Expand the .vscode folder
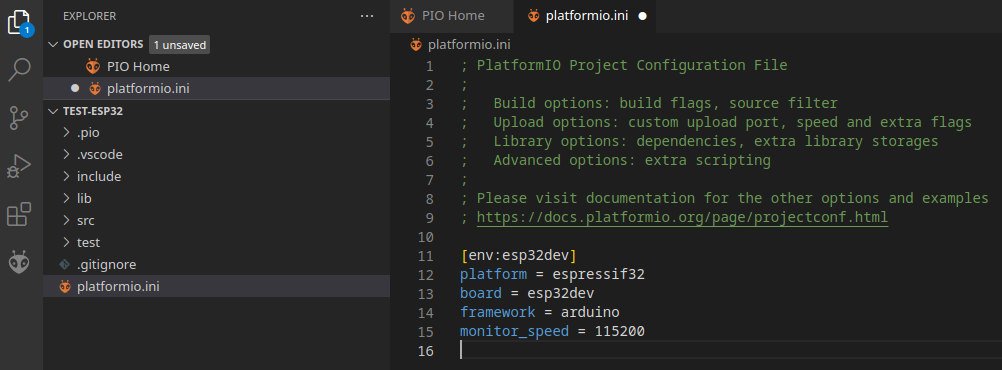Viewport: 1002px width, 370px height. point(66,155)
